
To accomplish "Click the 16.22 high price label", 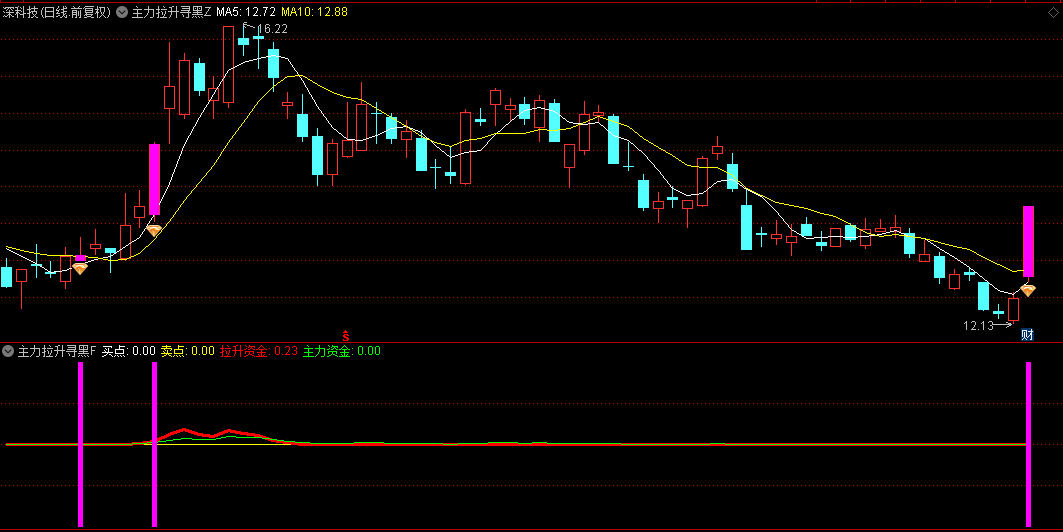I will pyautogui.click(x=272, y=28).
